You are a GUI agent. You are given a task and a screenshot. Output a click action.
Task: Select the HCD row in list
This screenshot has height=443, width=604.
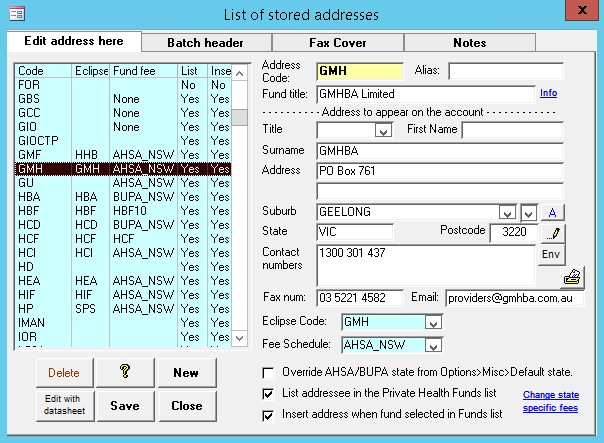coord(123,225)
